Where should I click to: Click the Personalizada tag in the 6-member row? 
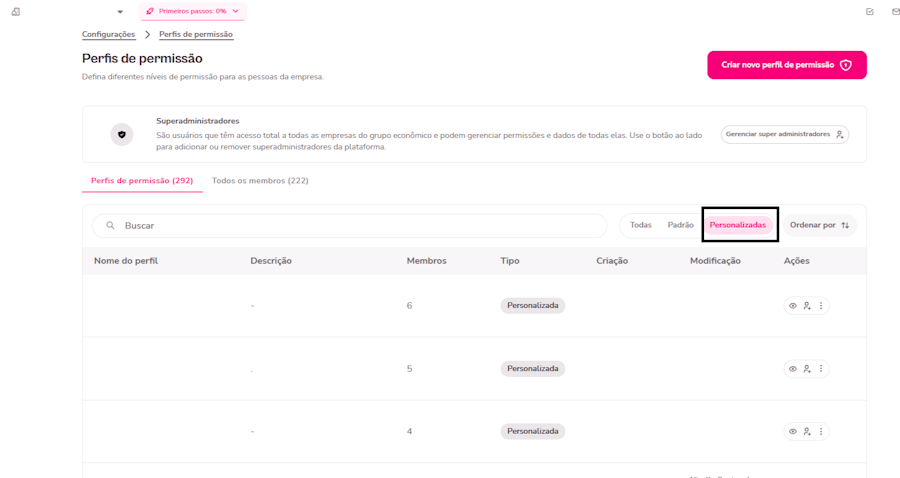(x=533, y=305)
